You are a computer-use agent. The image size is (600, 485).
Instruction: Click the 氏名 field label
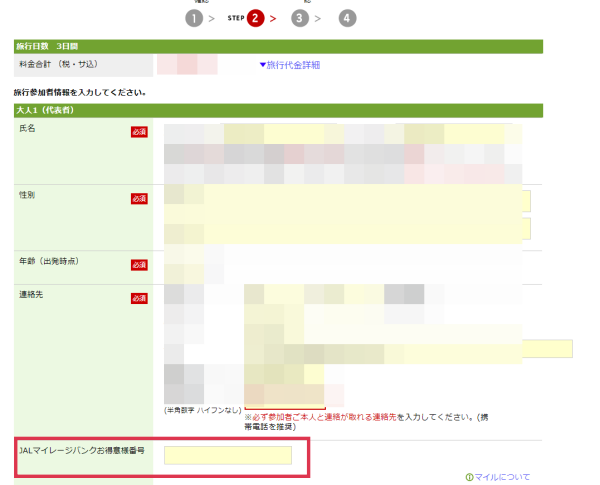pos(27,130)
